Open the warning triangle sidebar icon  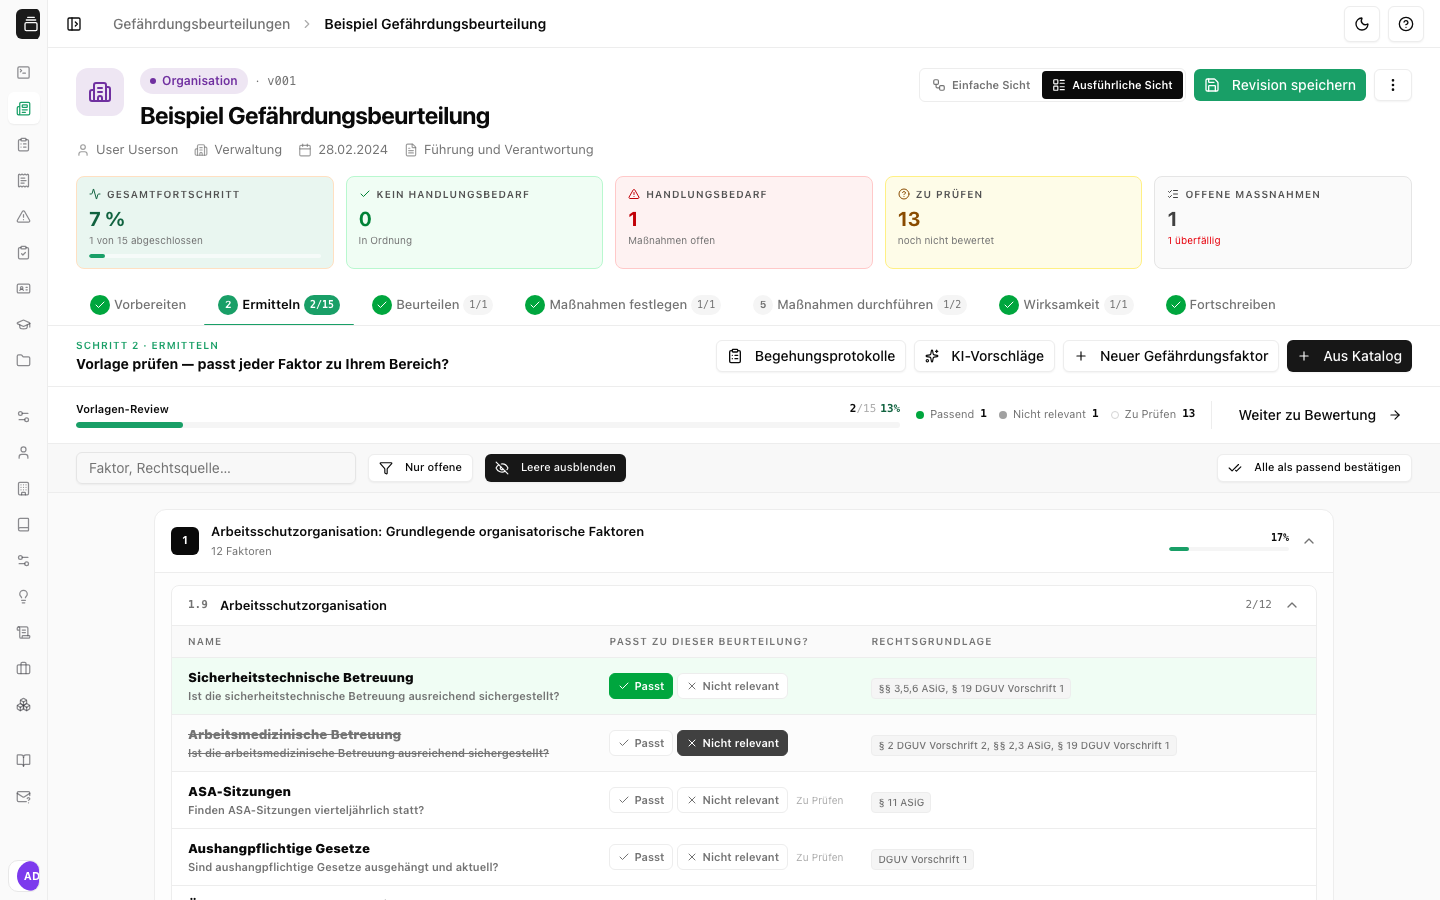click(x=24, y=217)
